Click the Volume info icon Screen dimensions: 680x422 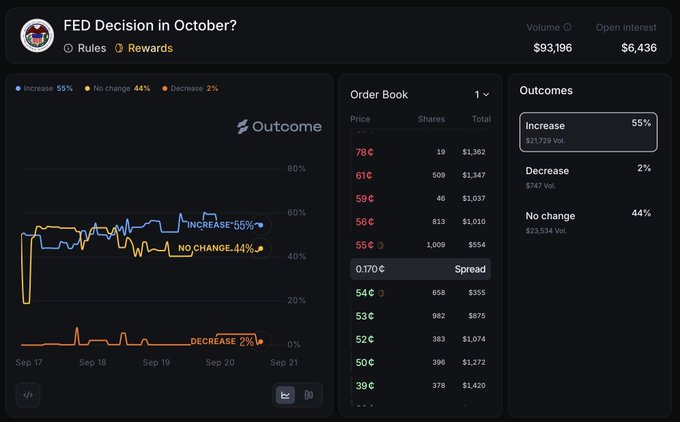click(567, 27)
